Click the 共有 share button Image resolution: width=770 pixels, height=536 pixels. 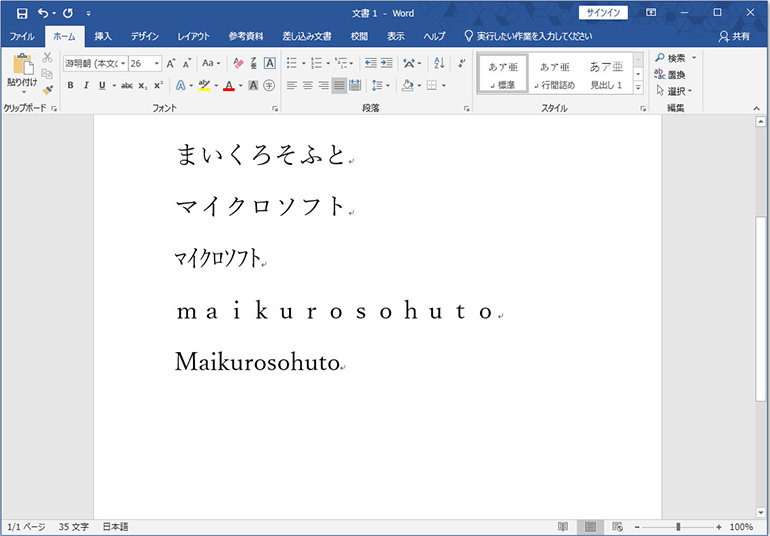[x=735, y=36]
